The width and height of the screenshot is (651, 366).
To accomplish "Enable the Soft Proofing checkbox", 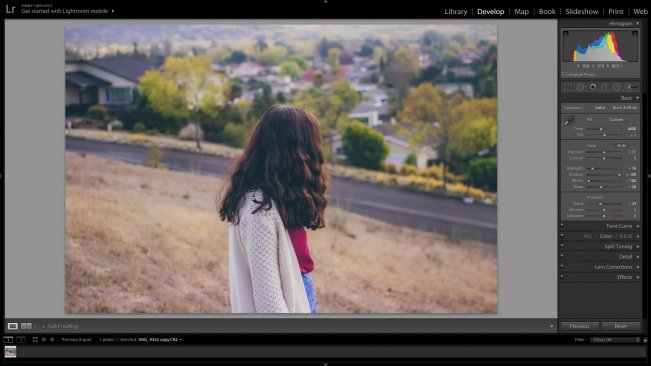I will pyautogui.click(x=44, y=327).
